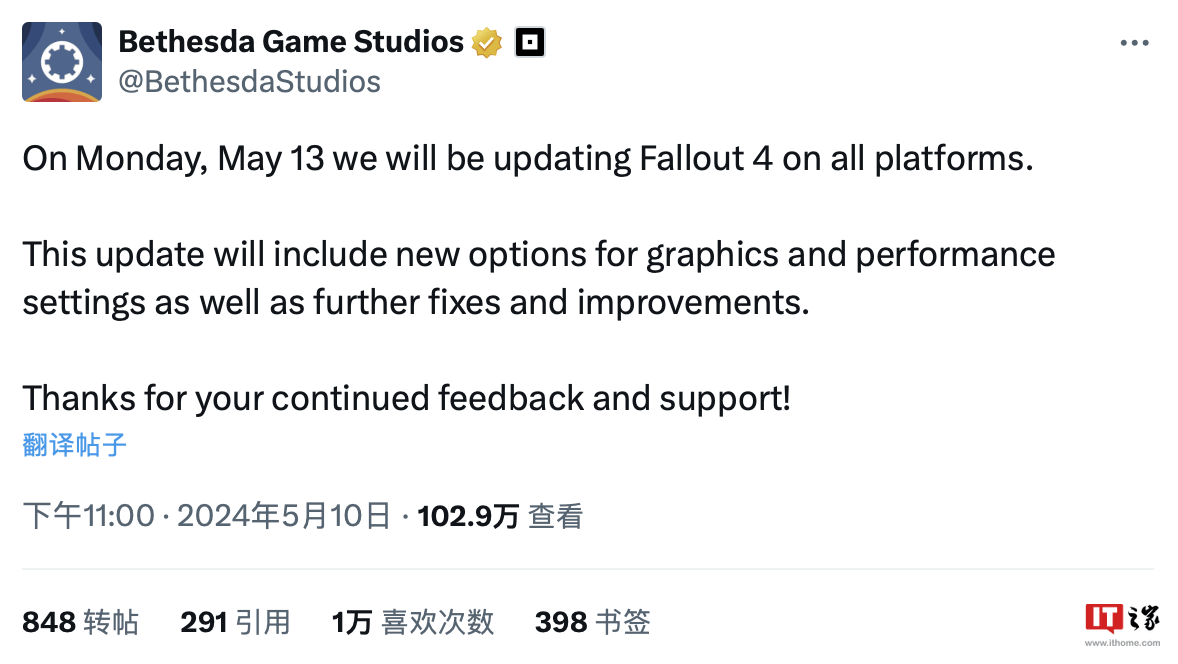Open the 1万 喜欢次数 likes list
Viewport: 1178px width, 664px height.
[413, 622]
